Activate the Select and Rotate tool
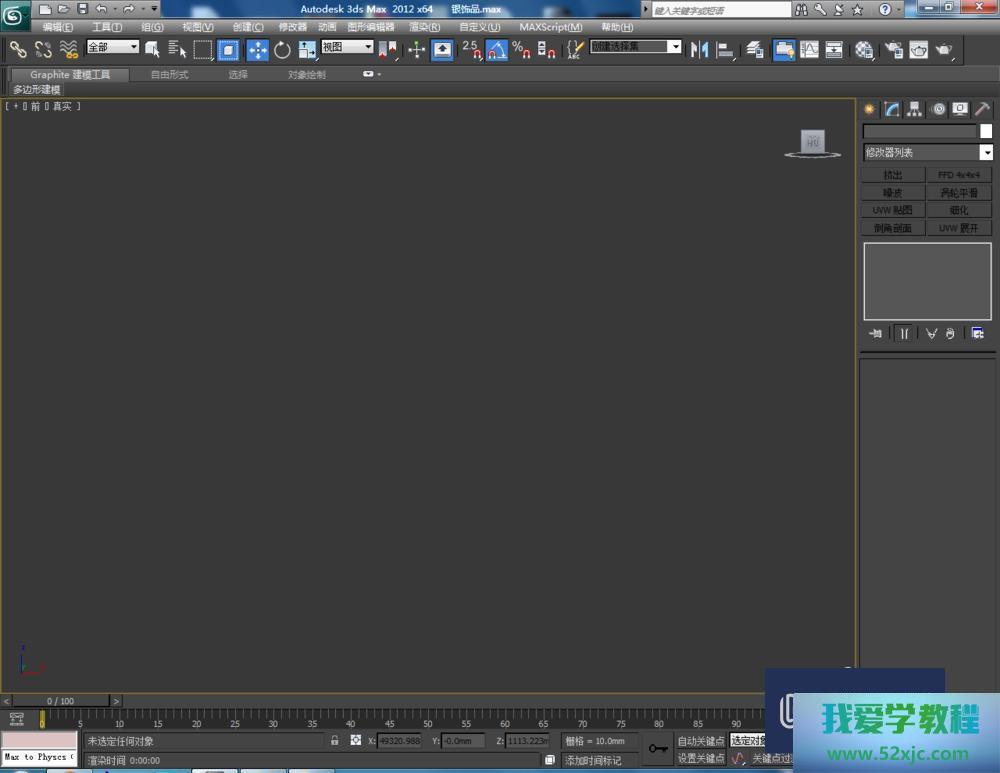This screenshot has width=1000, height=773. 282,50
